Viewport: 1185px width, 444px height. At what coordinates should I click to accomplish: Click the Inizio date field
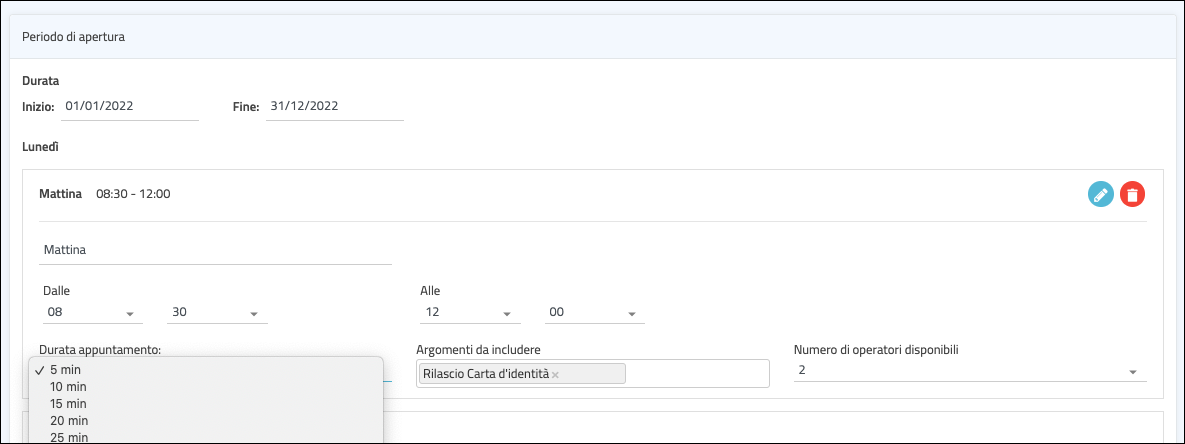[130, 106]
